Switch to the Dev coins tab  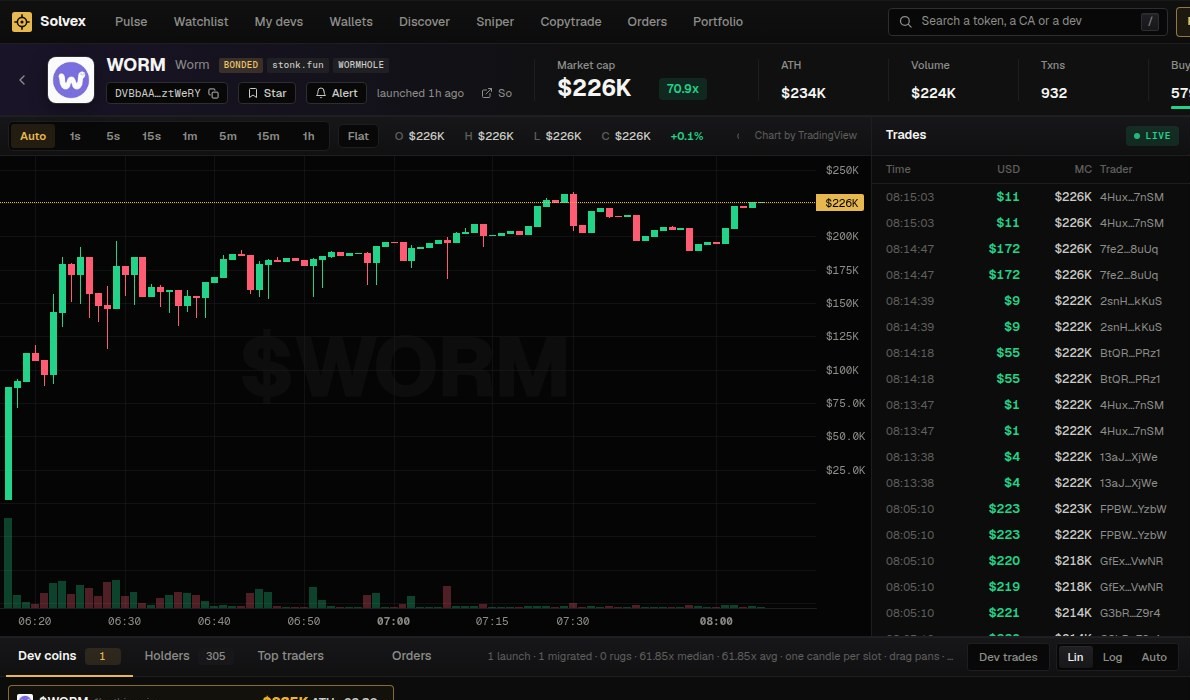click(x=68, y=656)
